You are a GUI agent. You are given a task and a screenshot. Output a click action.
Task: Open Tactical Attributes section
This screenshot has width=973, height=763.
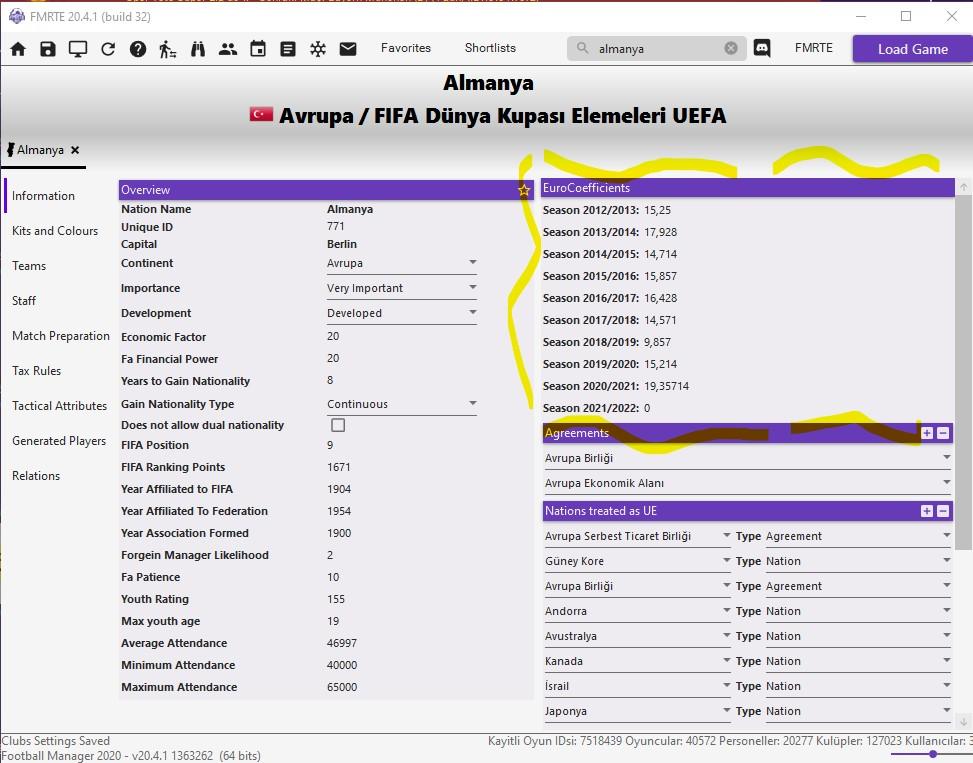pos(60,406)
